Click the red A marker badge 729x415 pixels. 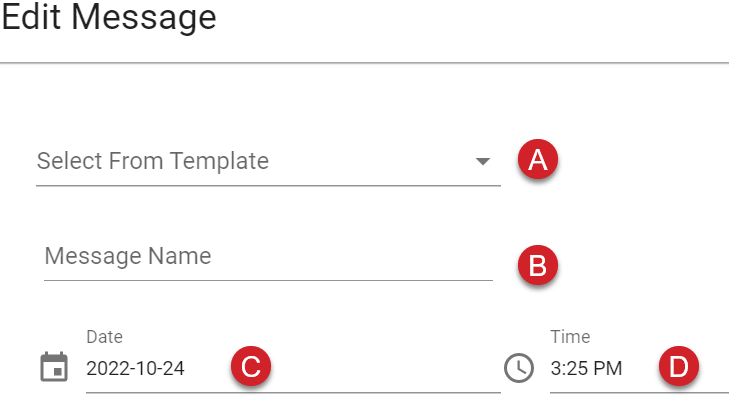pyautogui.click(x=538, y=159)
